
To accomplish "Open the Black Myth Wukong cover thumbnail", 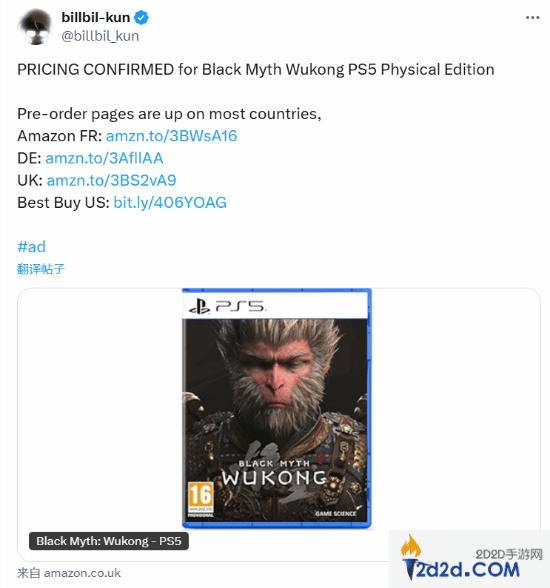I will [277, 408].
